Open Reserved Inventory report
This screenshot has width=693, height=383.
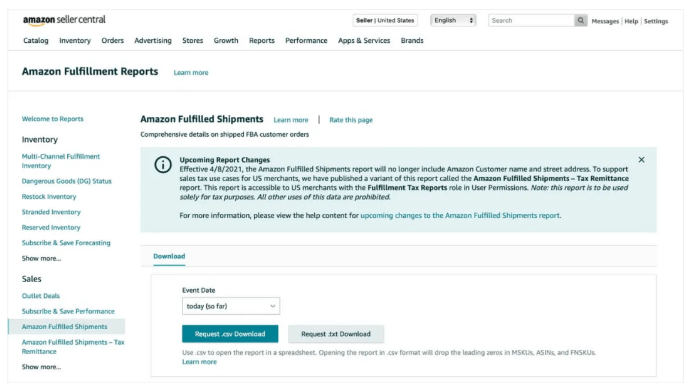click(x=51, y=228)
